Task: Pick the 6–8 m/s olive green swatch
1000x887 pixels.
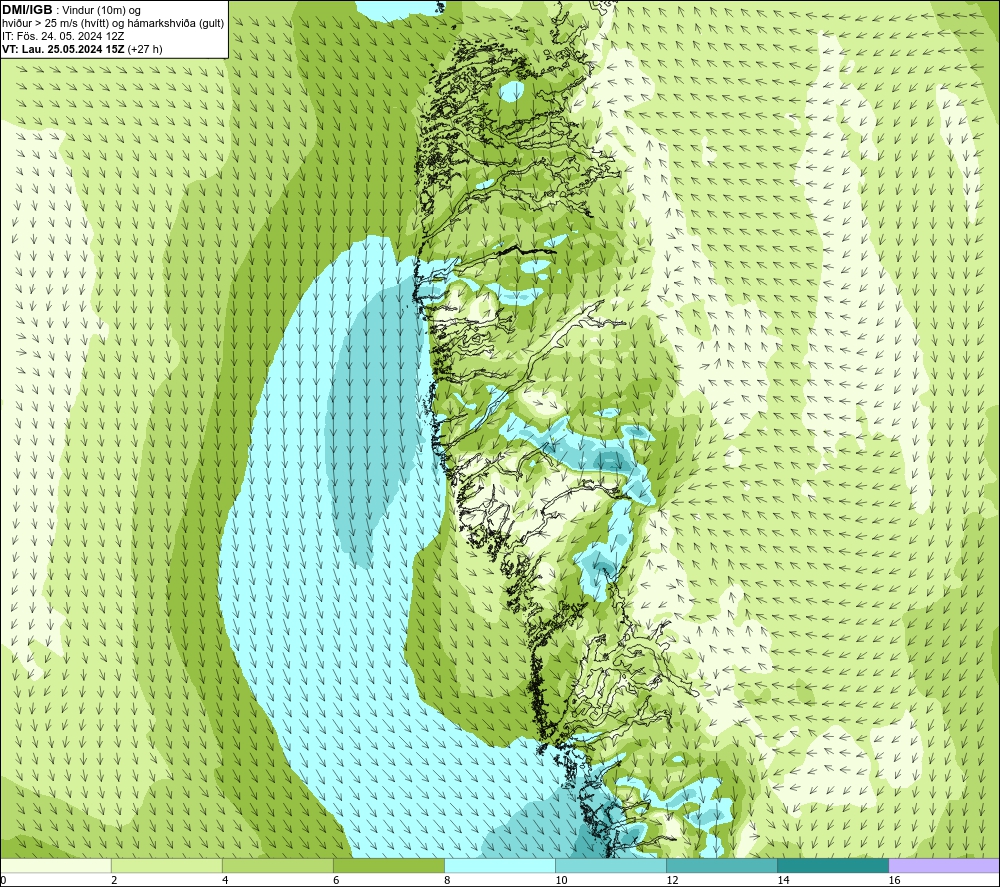Action: (x=388, y=866)
